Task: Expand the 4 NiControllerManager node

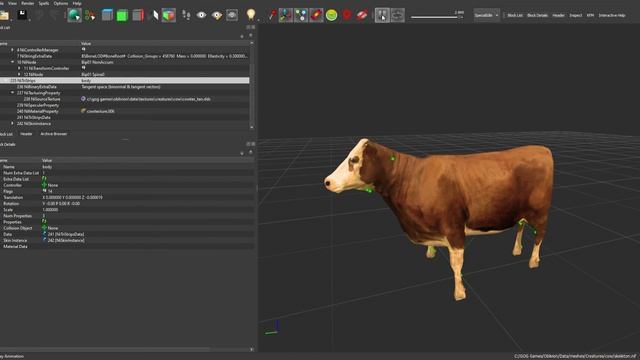Action: click(x=12, y=50)
